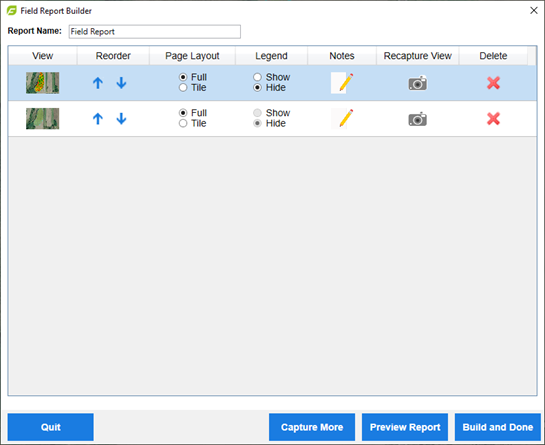The height and width of the screenshot is (445, 545).
Task: Select Tile layout for the second view
Action: click(193, 123)
